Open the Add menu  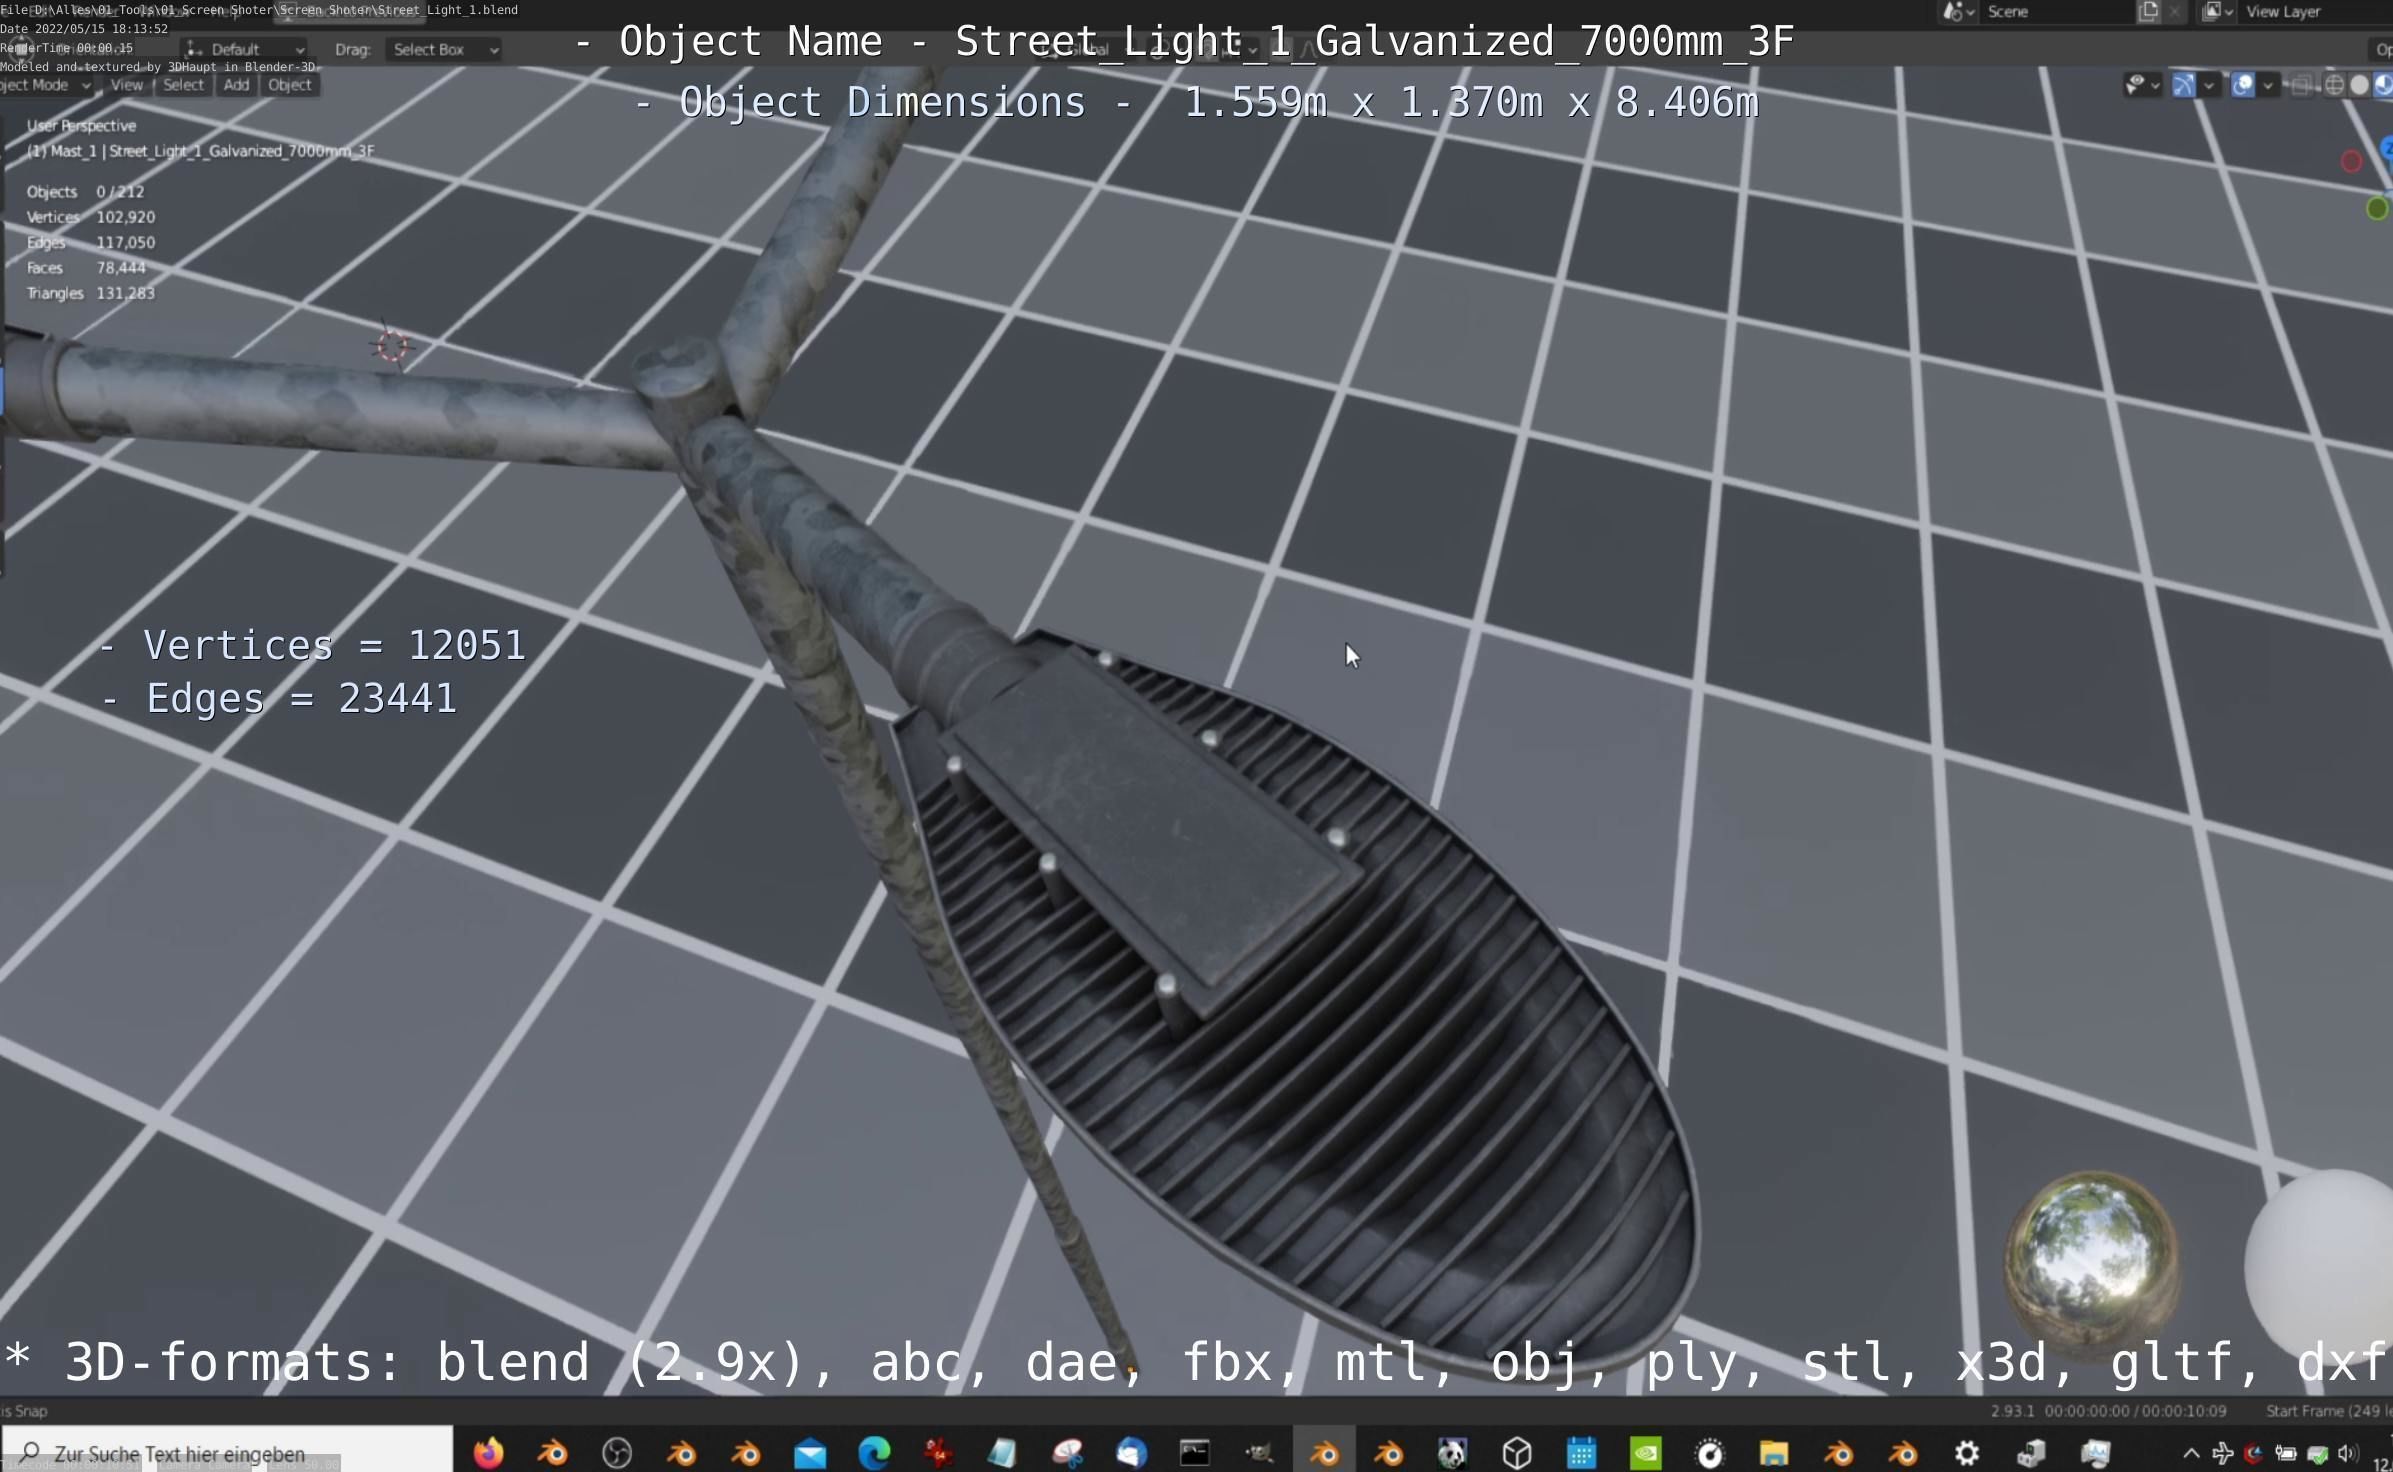pyautogui.click(x=236, y=85)
